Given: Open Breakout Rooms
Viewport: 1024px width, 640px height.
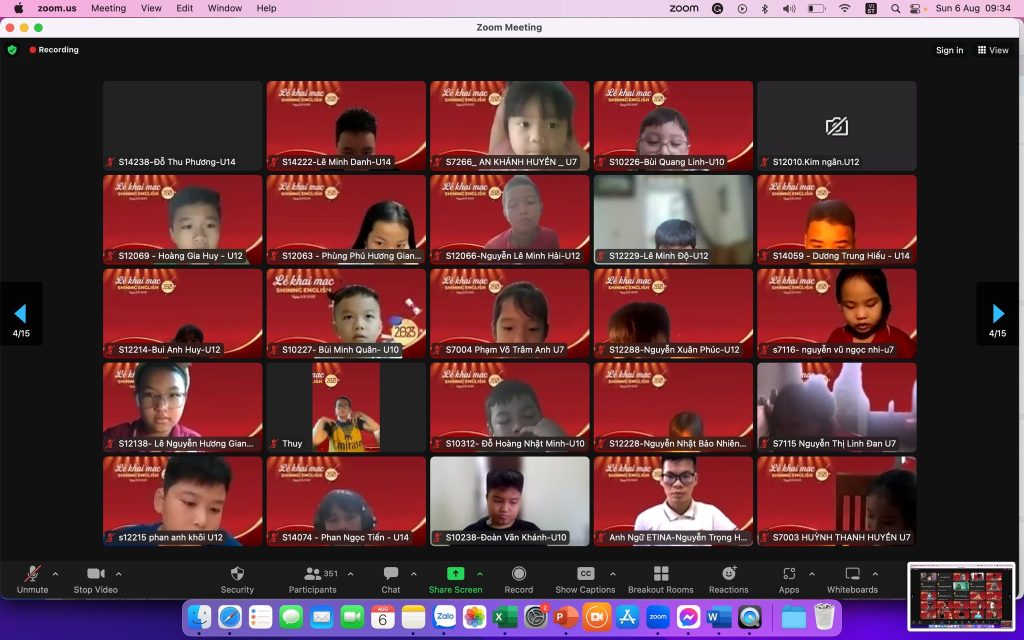Looking at the screenshot, I should coord(660,574).
